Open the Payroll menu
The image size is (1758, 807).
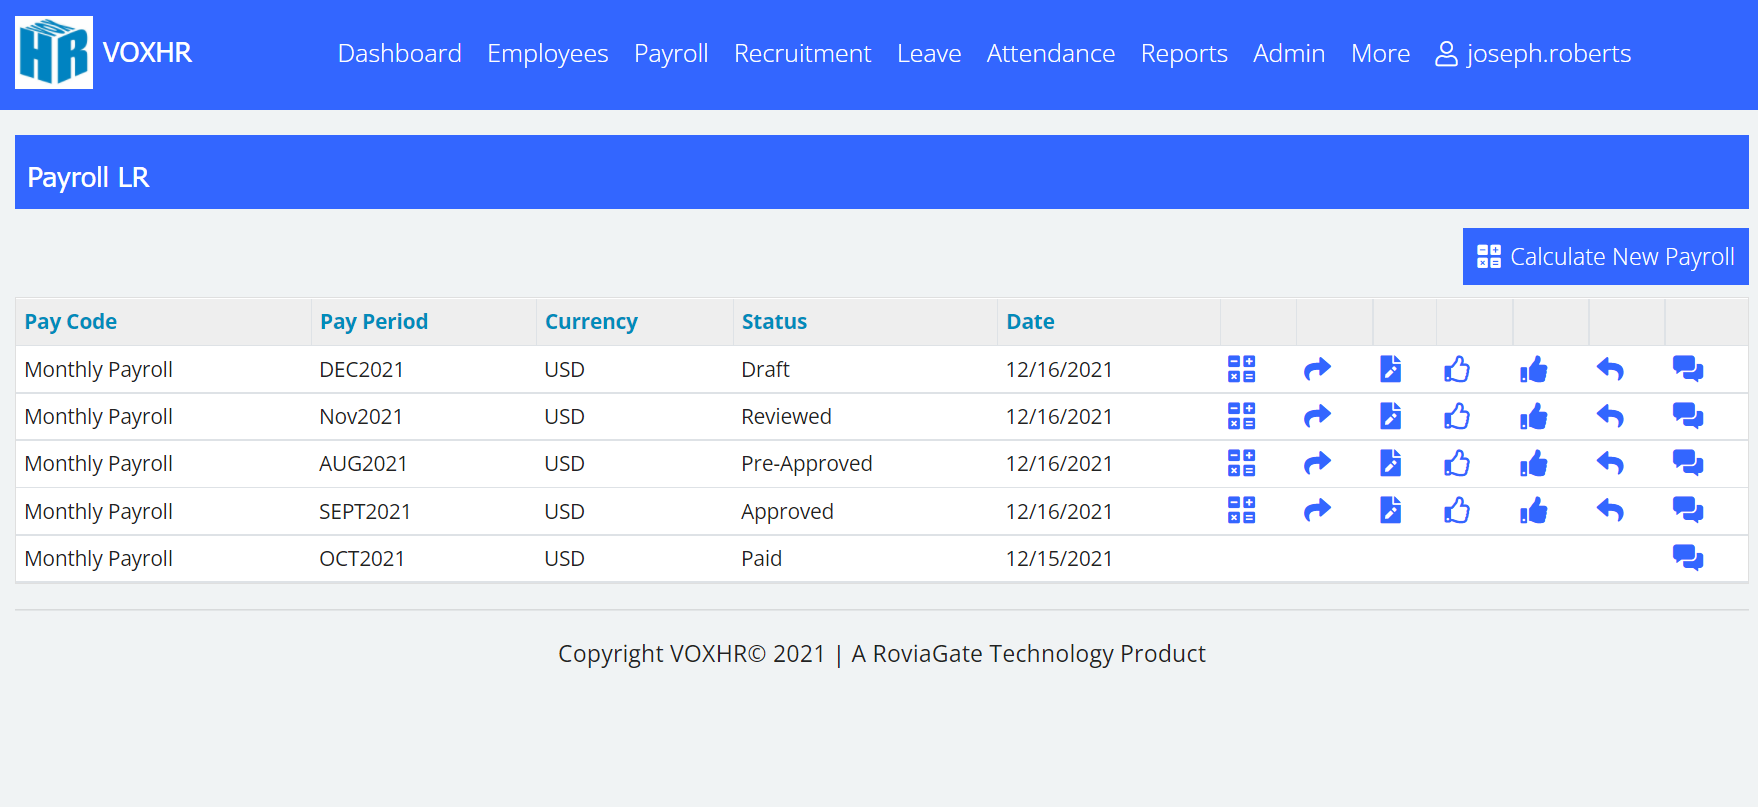pyautogui.click(x=671, y=53)
